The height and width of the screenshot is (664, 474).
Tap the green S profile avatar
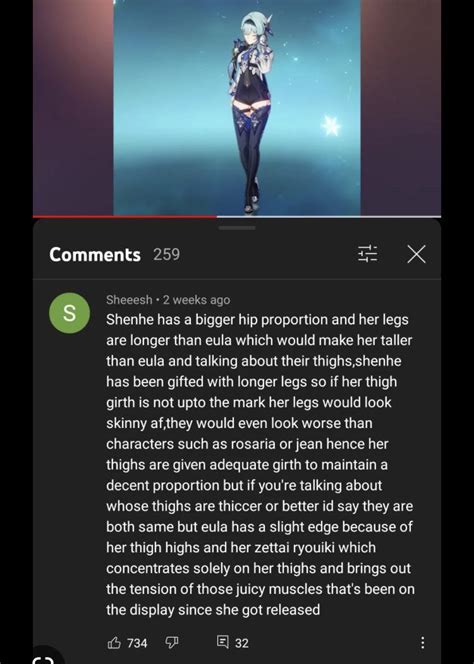69,313
